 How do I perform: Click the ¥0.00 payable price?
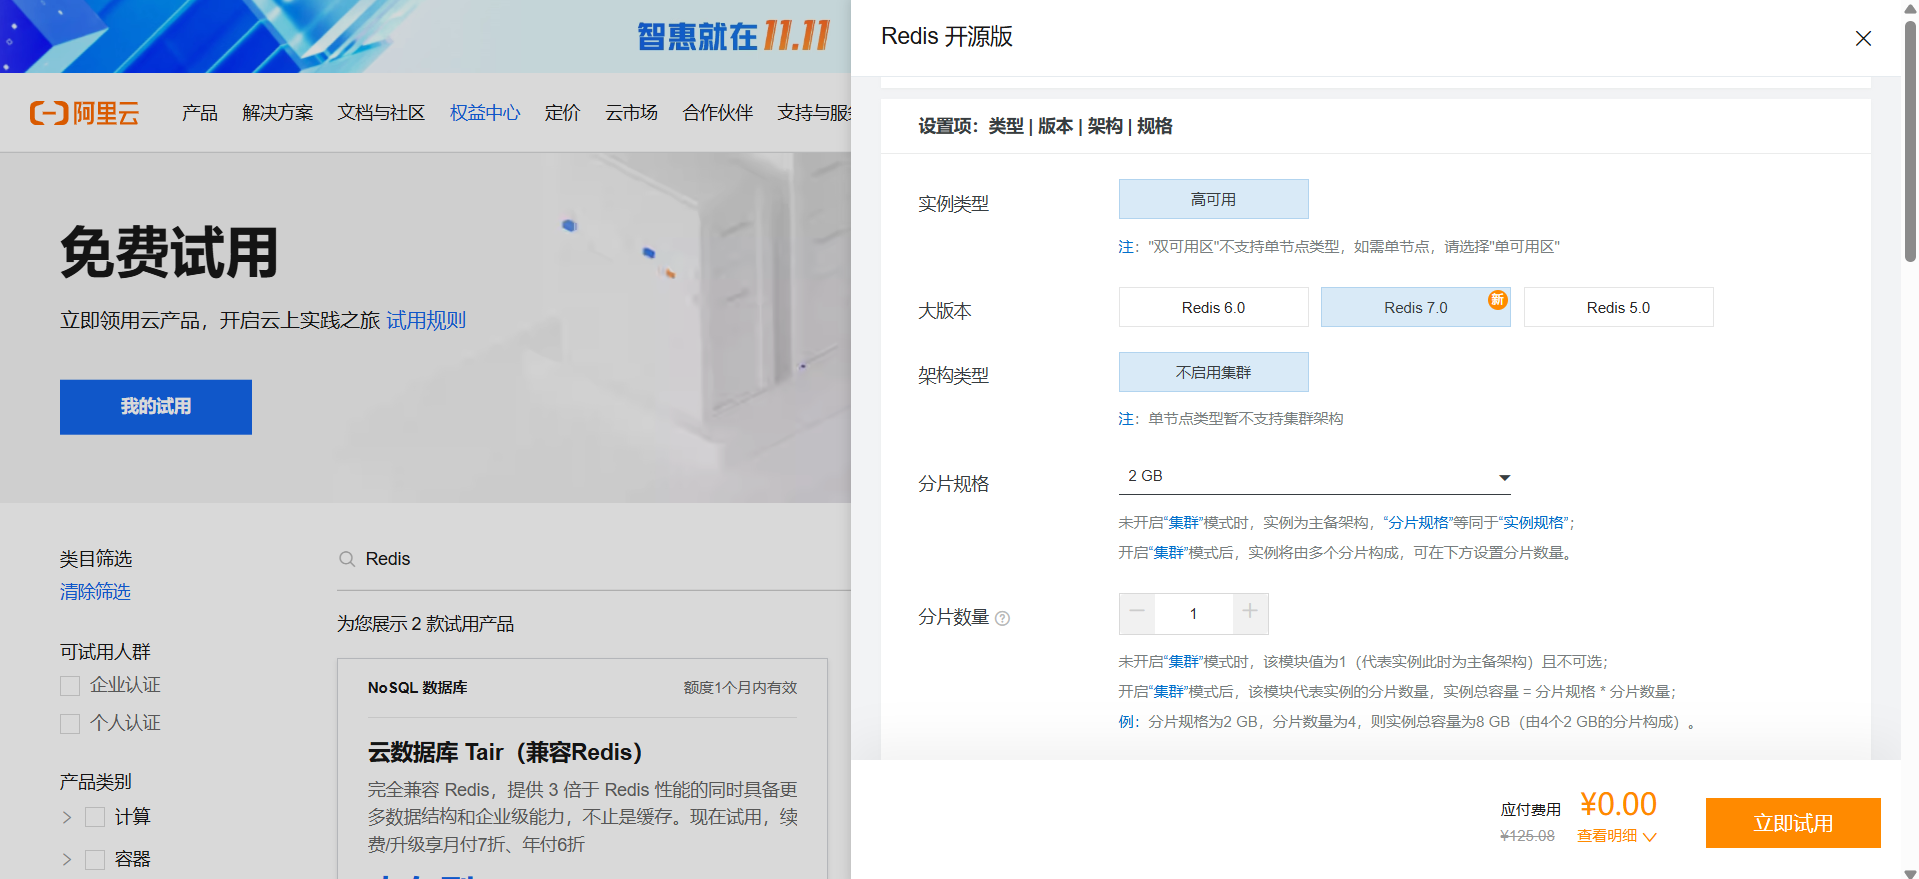[1618, 804]
